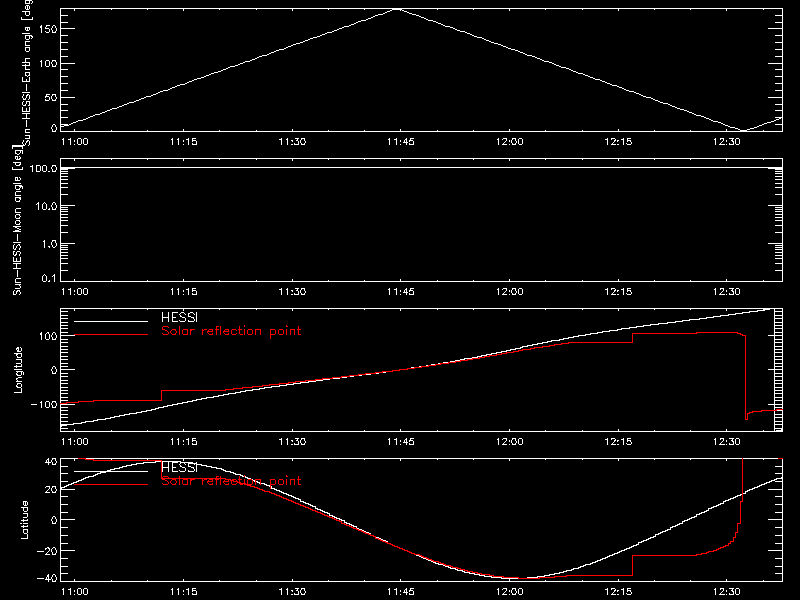Click red legend line in Longitude plot
The height and width of the screenshot is (600, 800).
pyautogui.click(x=111, y=335)
